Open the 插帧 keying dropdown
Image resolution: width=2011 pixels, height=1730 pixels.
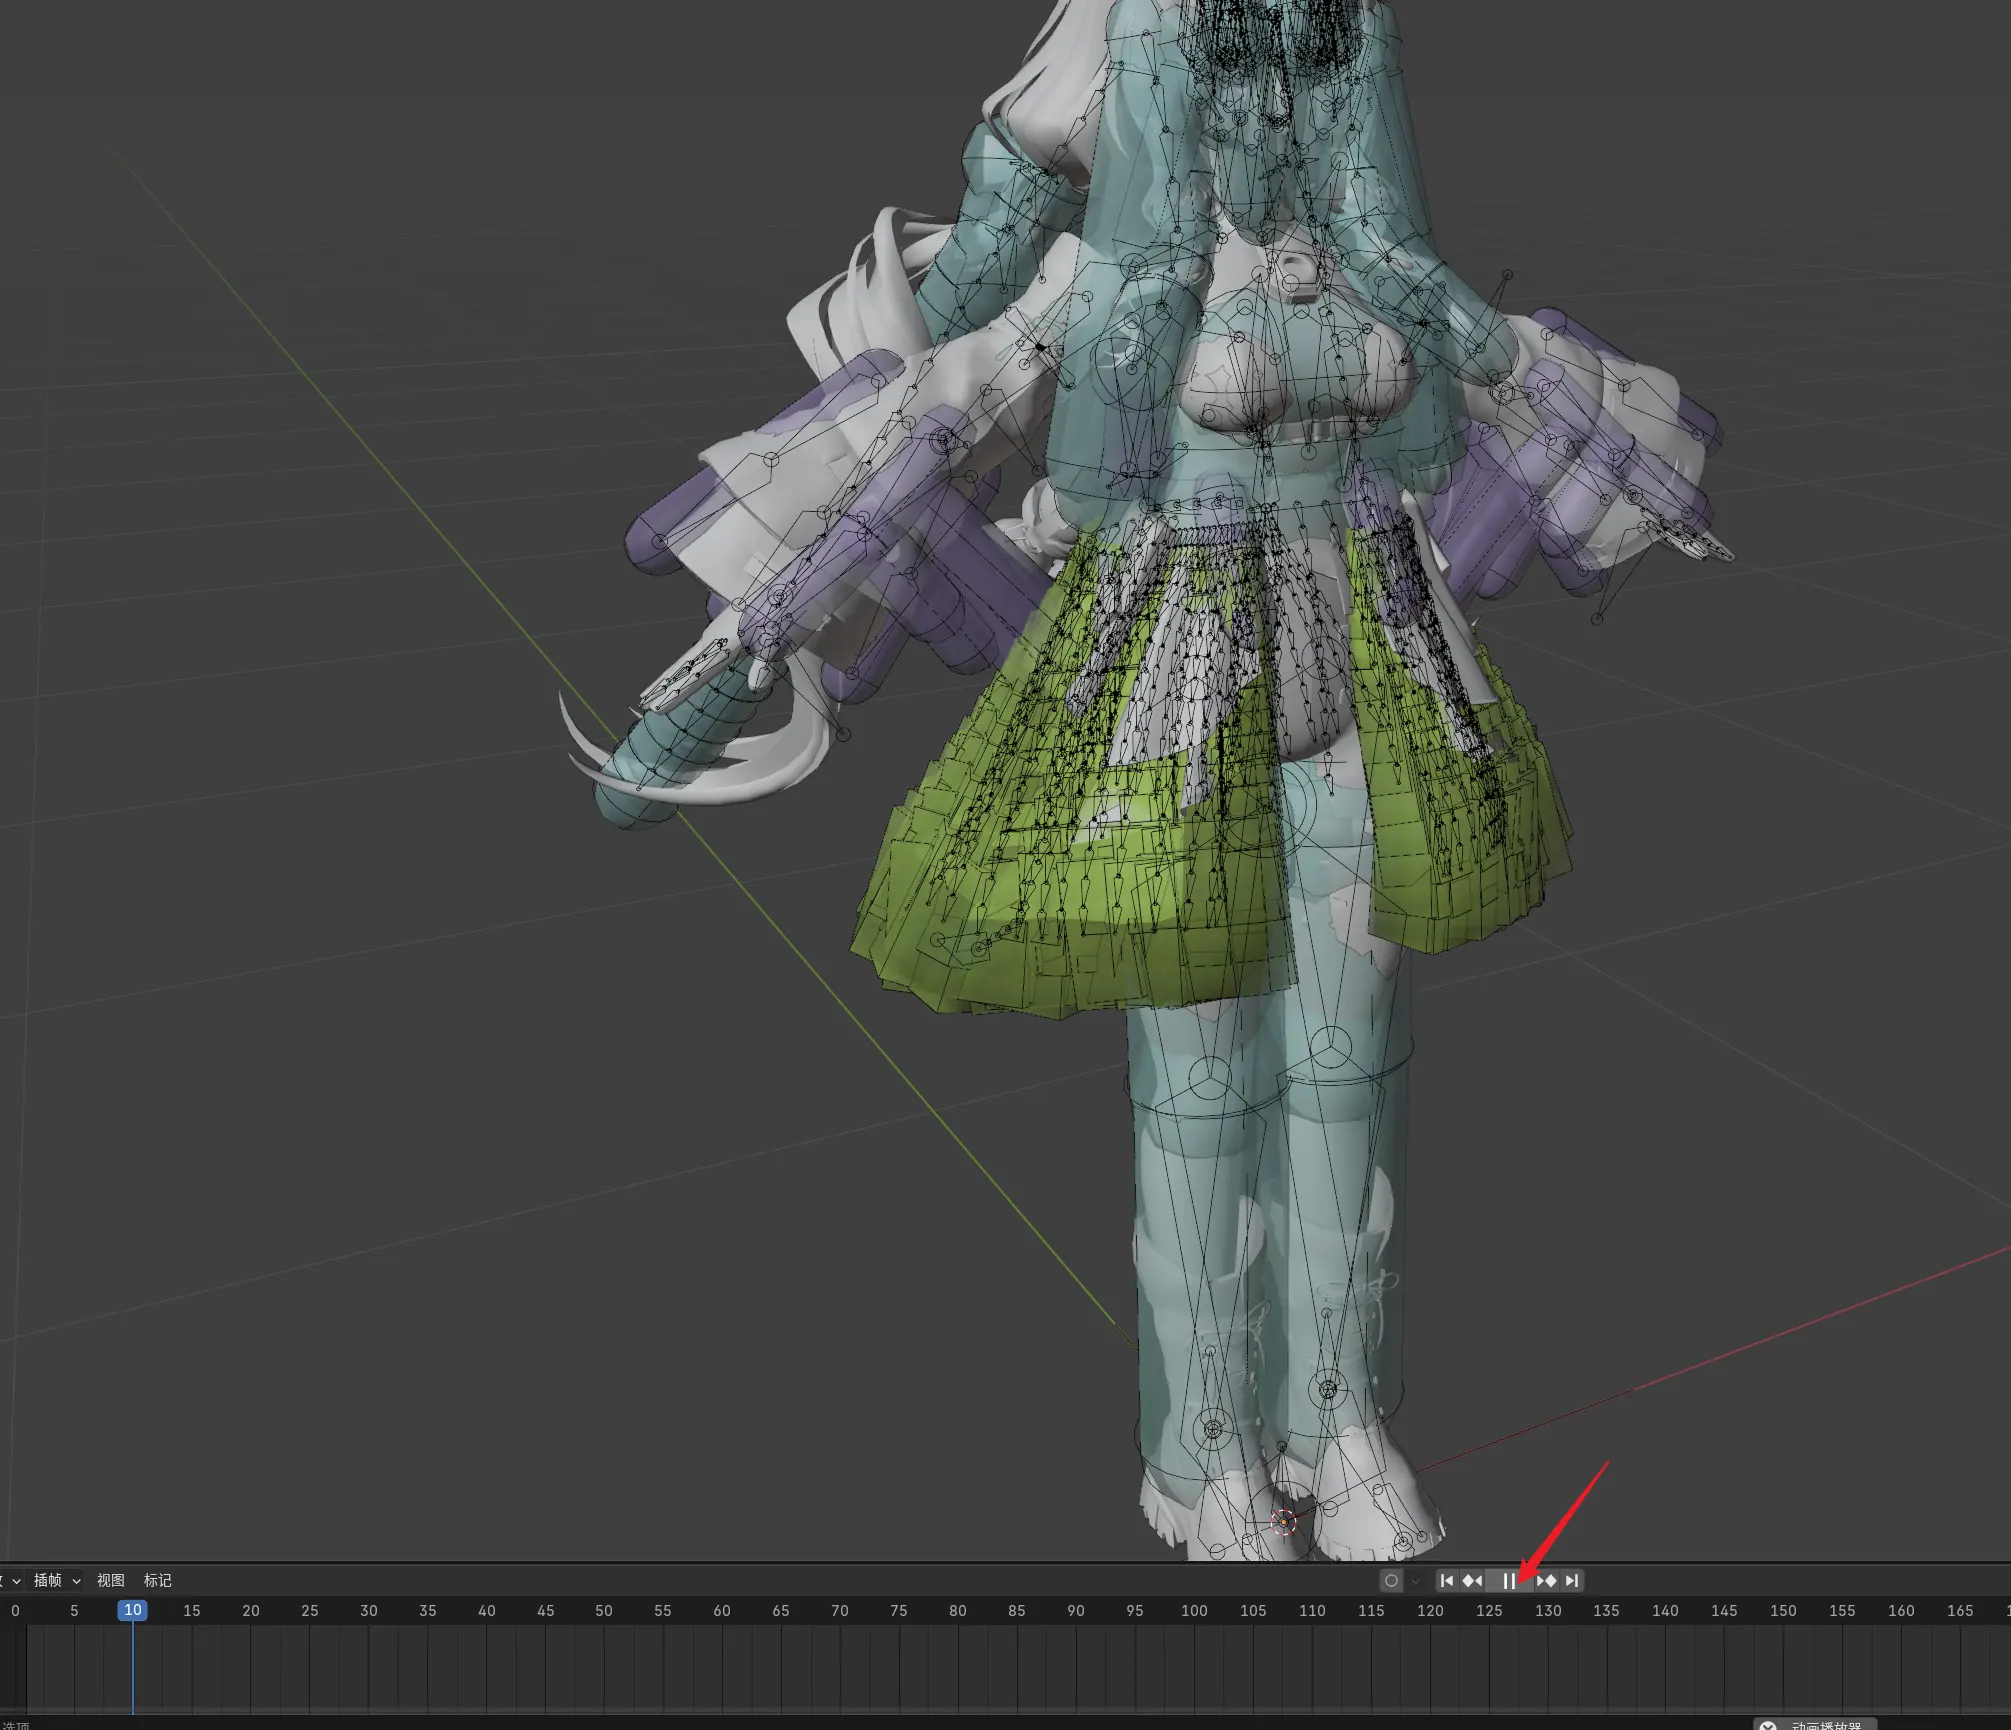(x=57, y=1581)
